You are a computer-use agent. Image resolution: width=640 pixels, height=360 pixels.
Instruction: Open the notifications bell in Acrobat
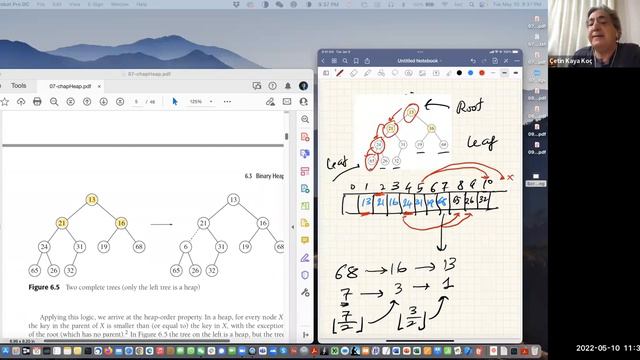click(288, 86)
